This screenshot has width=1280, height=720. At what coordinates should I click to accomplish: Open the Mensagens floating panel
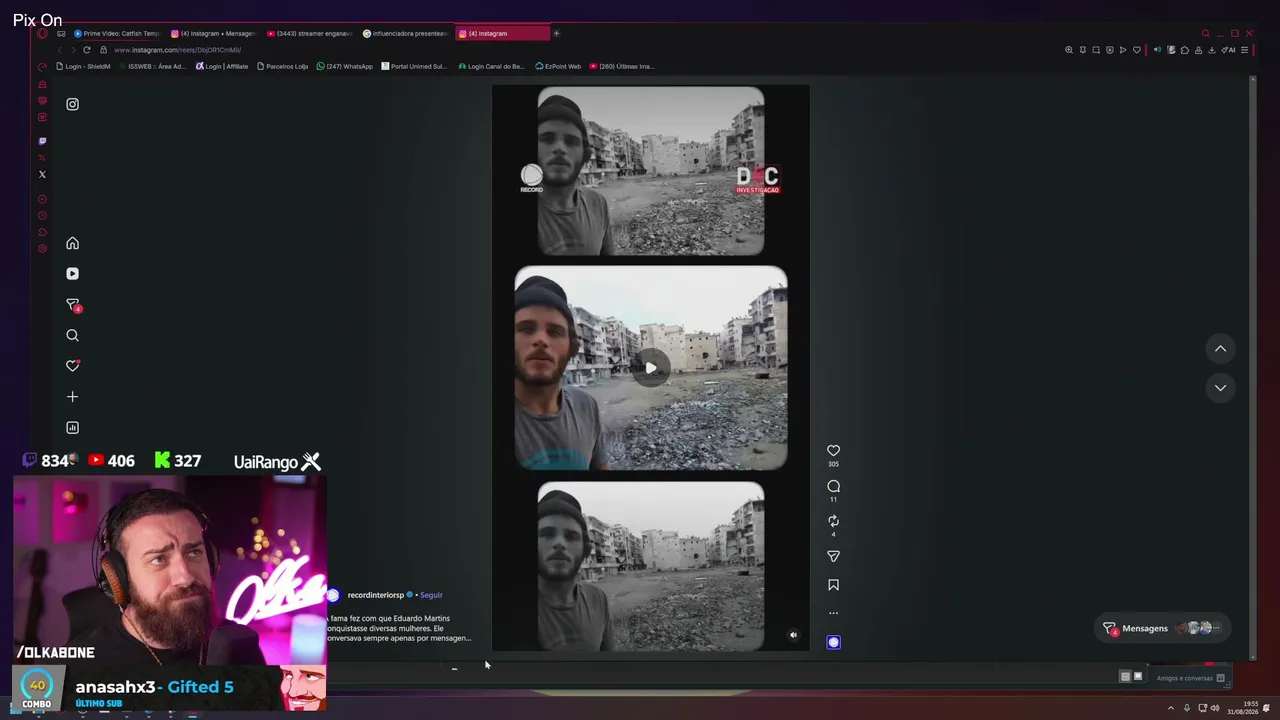pos(1164,628)
